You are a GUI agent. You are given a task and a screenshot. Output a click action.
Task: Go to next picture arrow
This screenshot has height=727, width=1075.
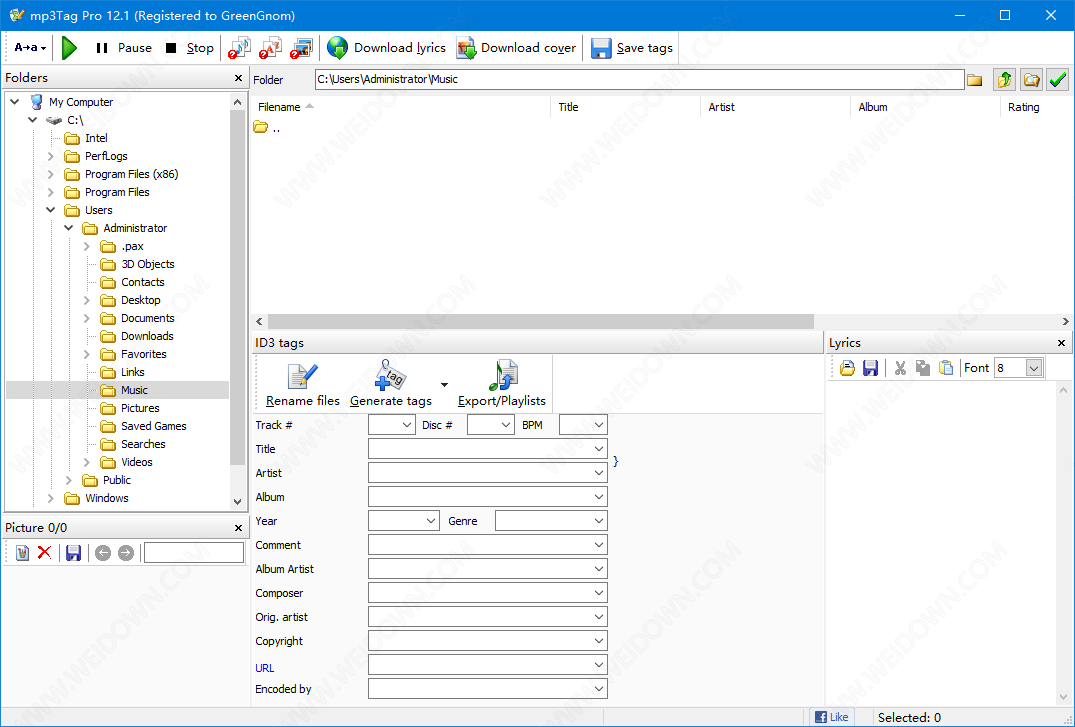(125, 553)
